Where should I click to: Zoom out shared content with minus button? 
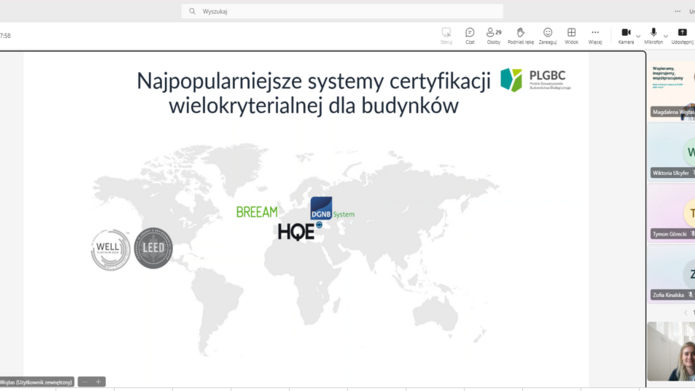point(85,382)
